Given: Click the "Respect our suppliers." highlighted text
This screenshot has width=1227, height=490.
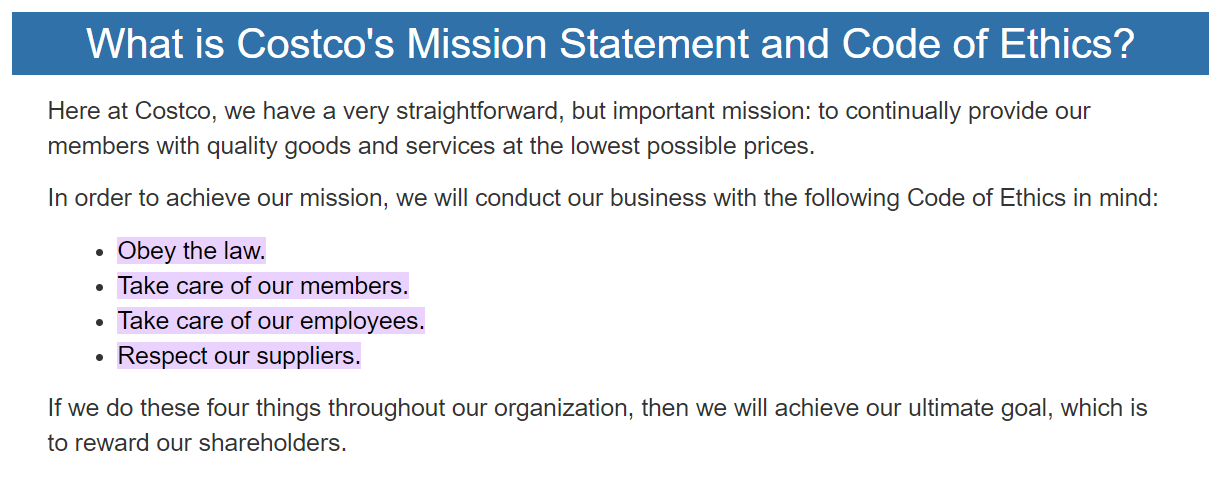Looking at the screenshot, I should tap(239, 356).
